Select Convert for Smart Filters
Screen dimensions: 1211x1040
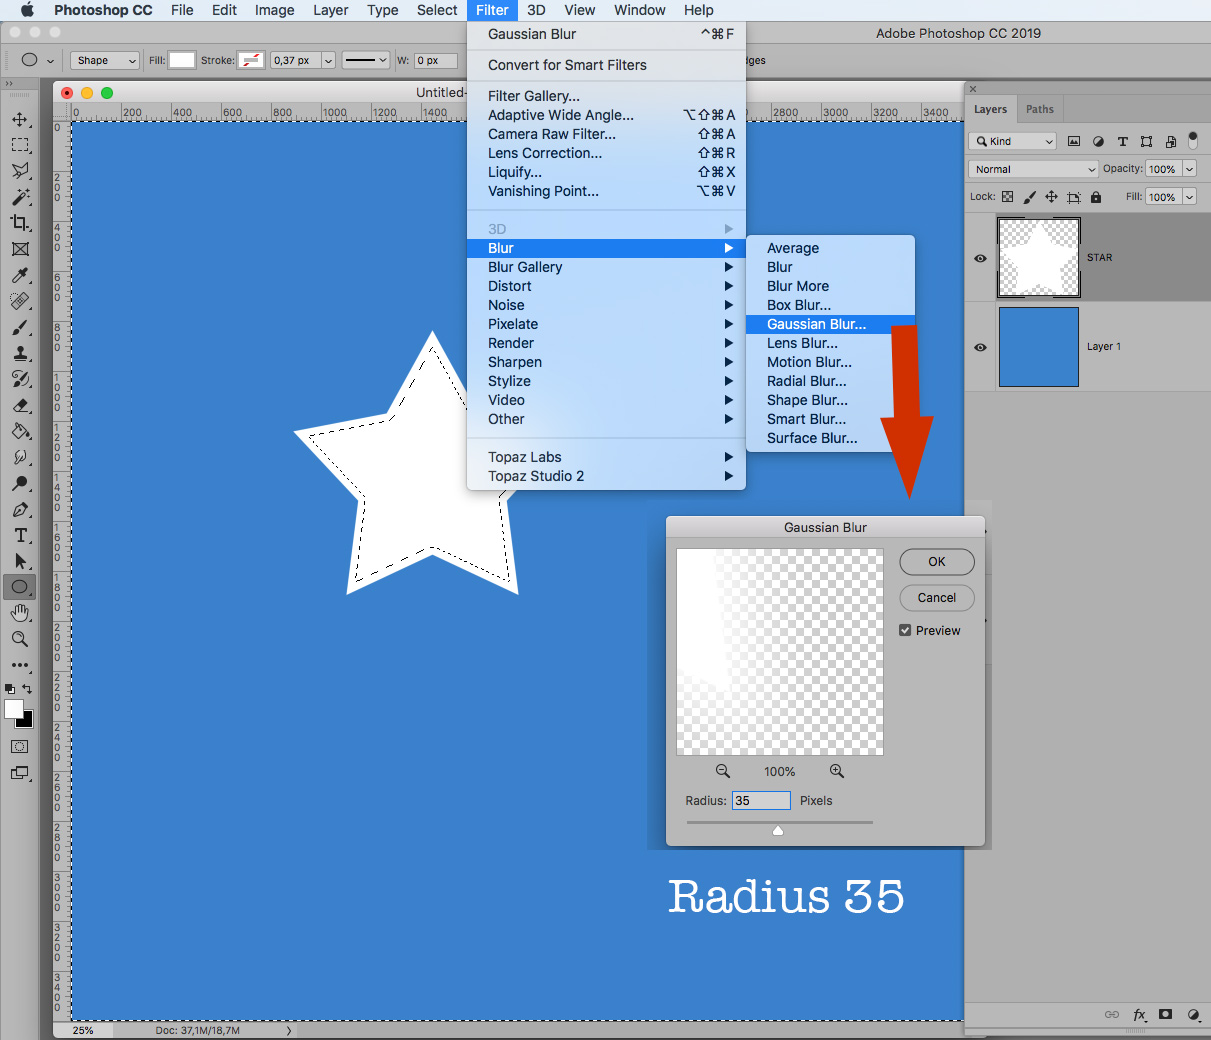click(x=607, y=65)
